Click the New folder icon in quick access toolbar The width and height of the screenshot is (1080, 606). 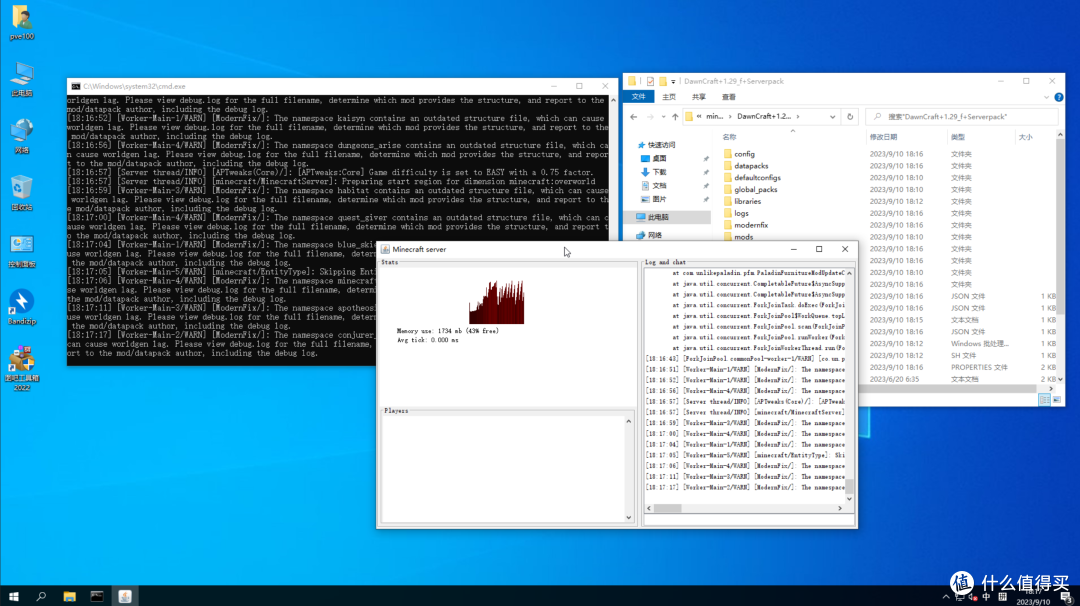tap(663, 81)
